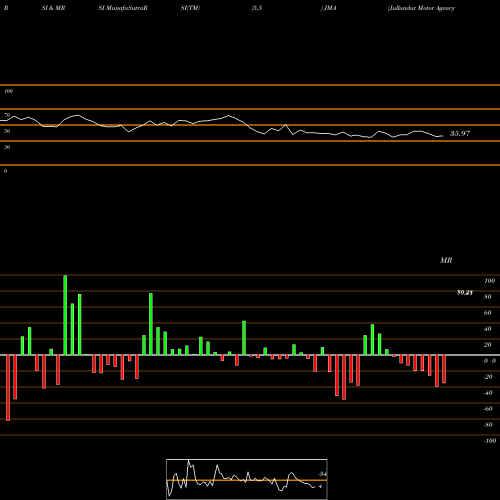
Task: Click the 'Jullundur Motor Agency' title text
Action: [x=422, y=8]
